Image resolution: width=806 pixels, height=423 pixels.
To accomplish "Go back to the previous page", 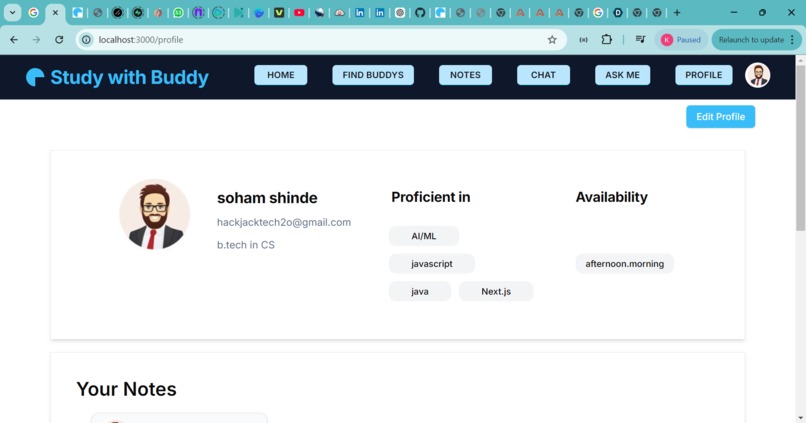I will (14, 40).
